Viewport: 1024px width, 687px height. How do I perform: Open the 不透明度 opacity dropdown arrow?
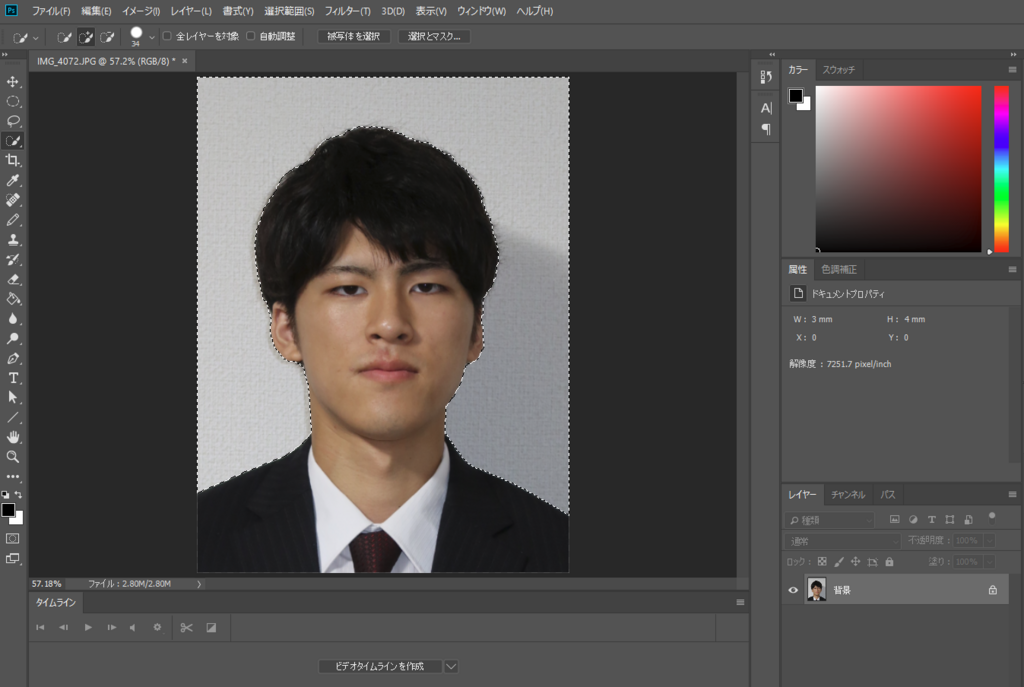(990, 541)
